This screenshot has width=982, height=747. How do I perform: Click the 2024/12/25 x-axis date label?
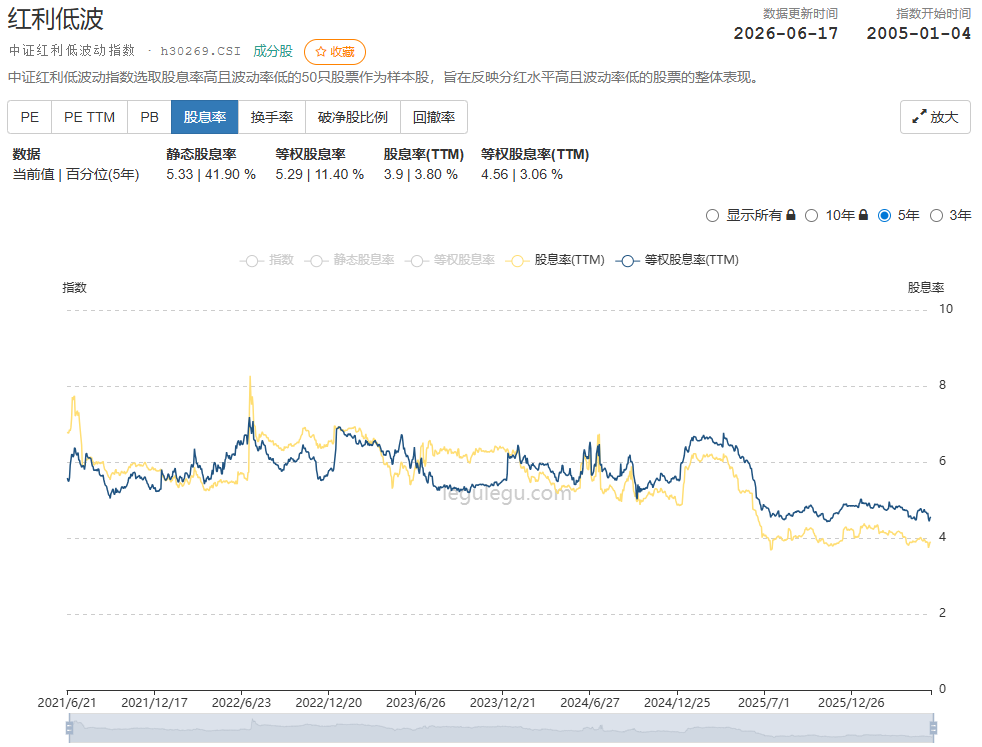coord(677,703)
